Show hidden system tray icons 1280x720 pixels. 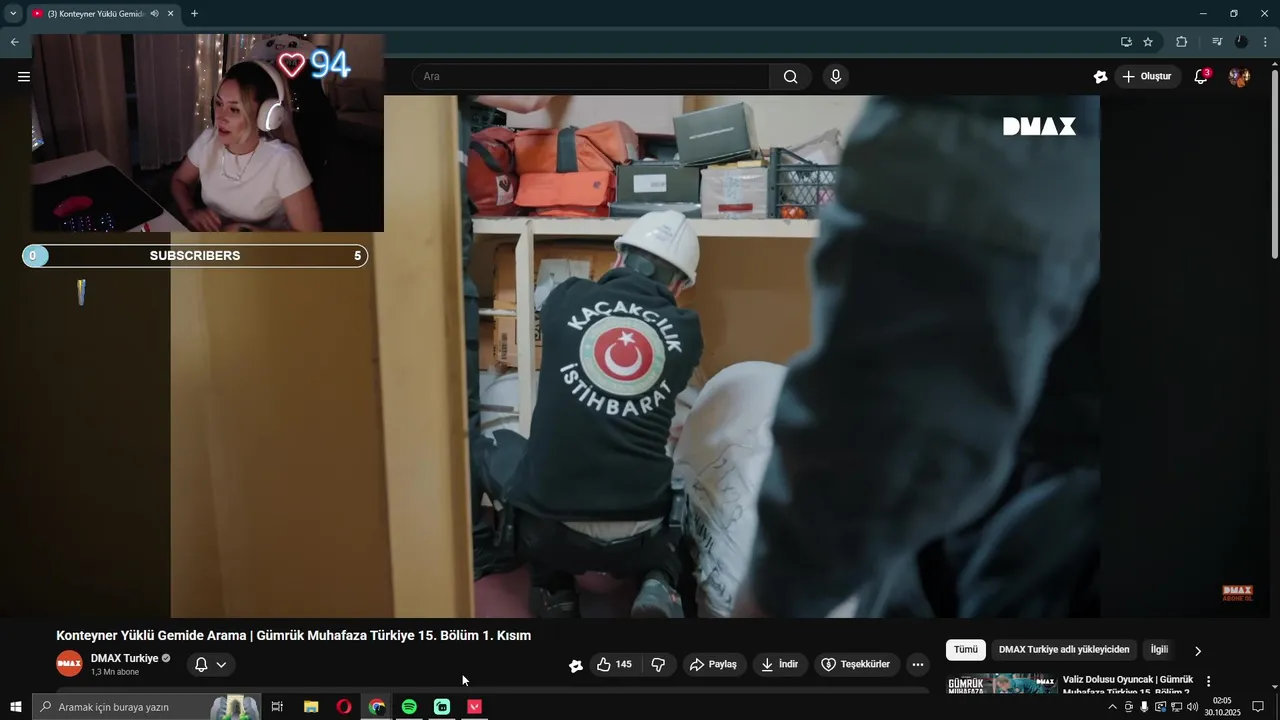[x=1112, y=707]
